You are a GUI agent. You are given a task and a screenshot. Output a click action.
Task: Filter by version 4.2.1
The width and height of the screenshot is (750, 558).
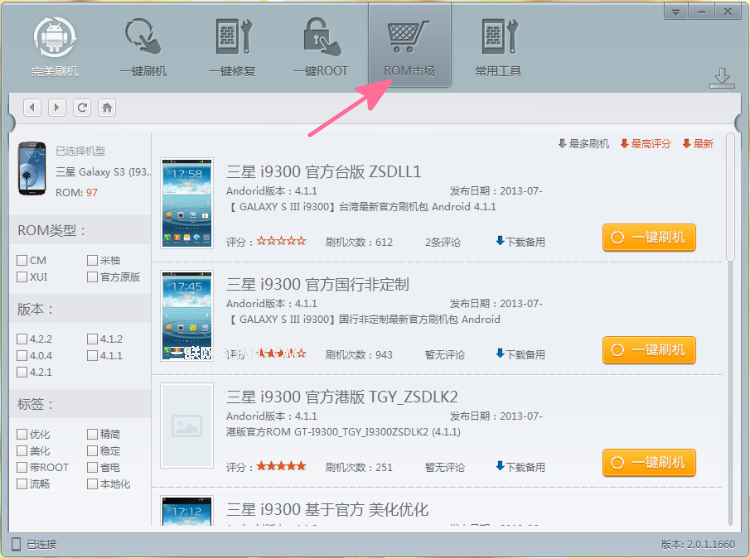22,372
